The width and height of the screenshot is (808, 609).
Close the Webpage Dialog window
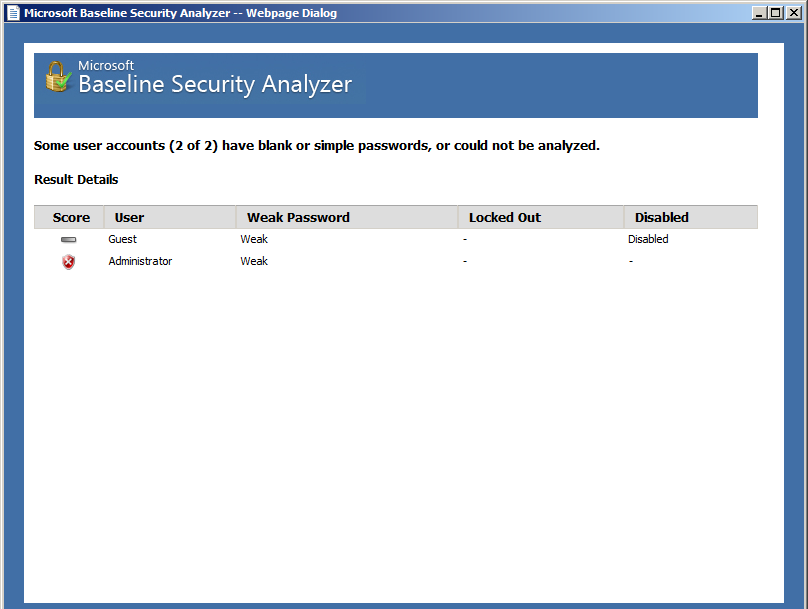[x=794, y=13]
